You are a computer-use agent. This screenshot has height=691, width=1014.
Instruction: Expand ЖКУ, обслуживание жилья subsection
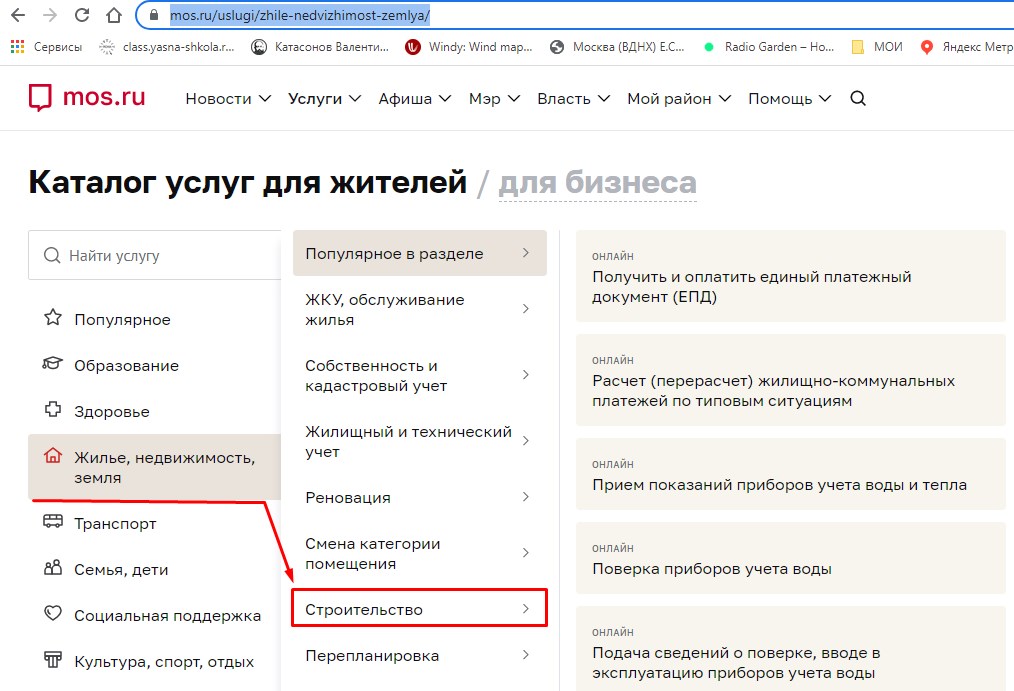click(x=420, y=309)
